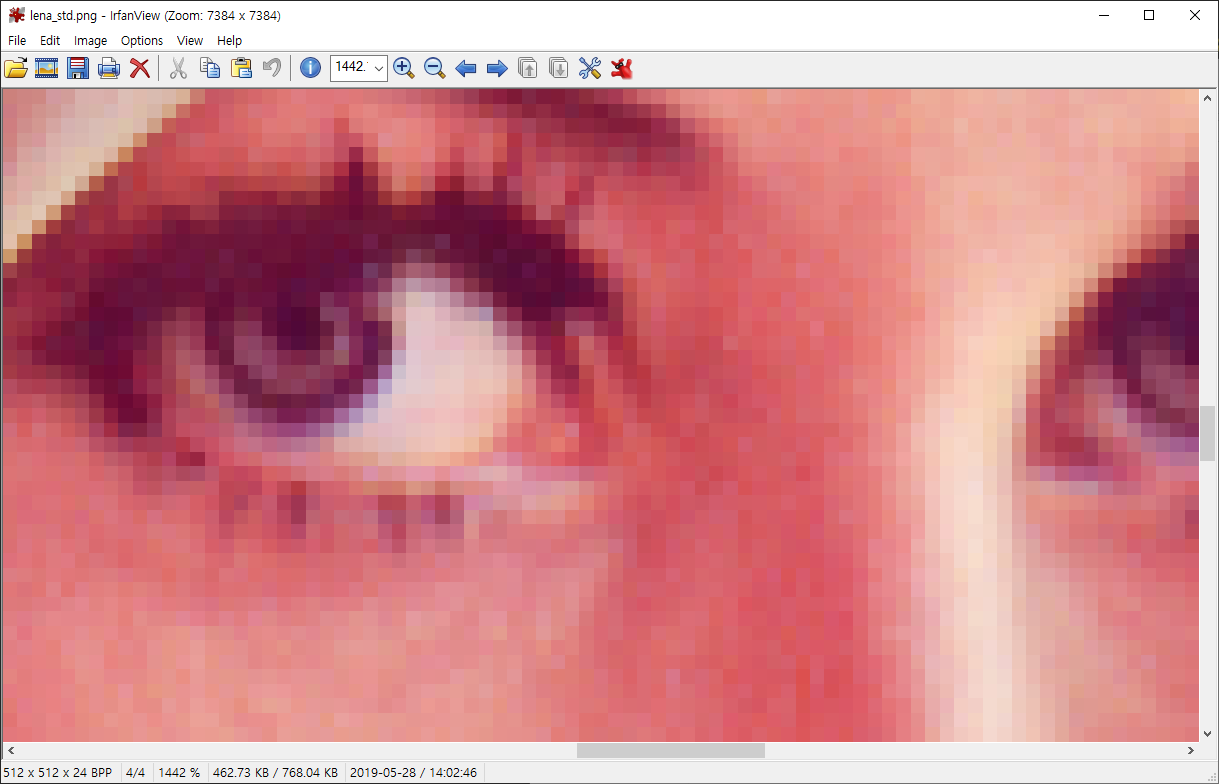Viewport: 1219px width, 784px height.
Task: Click the Undo arrow icon
Action: click(272, 68)
